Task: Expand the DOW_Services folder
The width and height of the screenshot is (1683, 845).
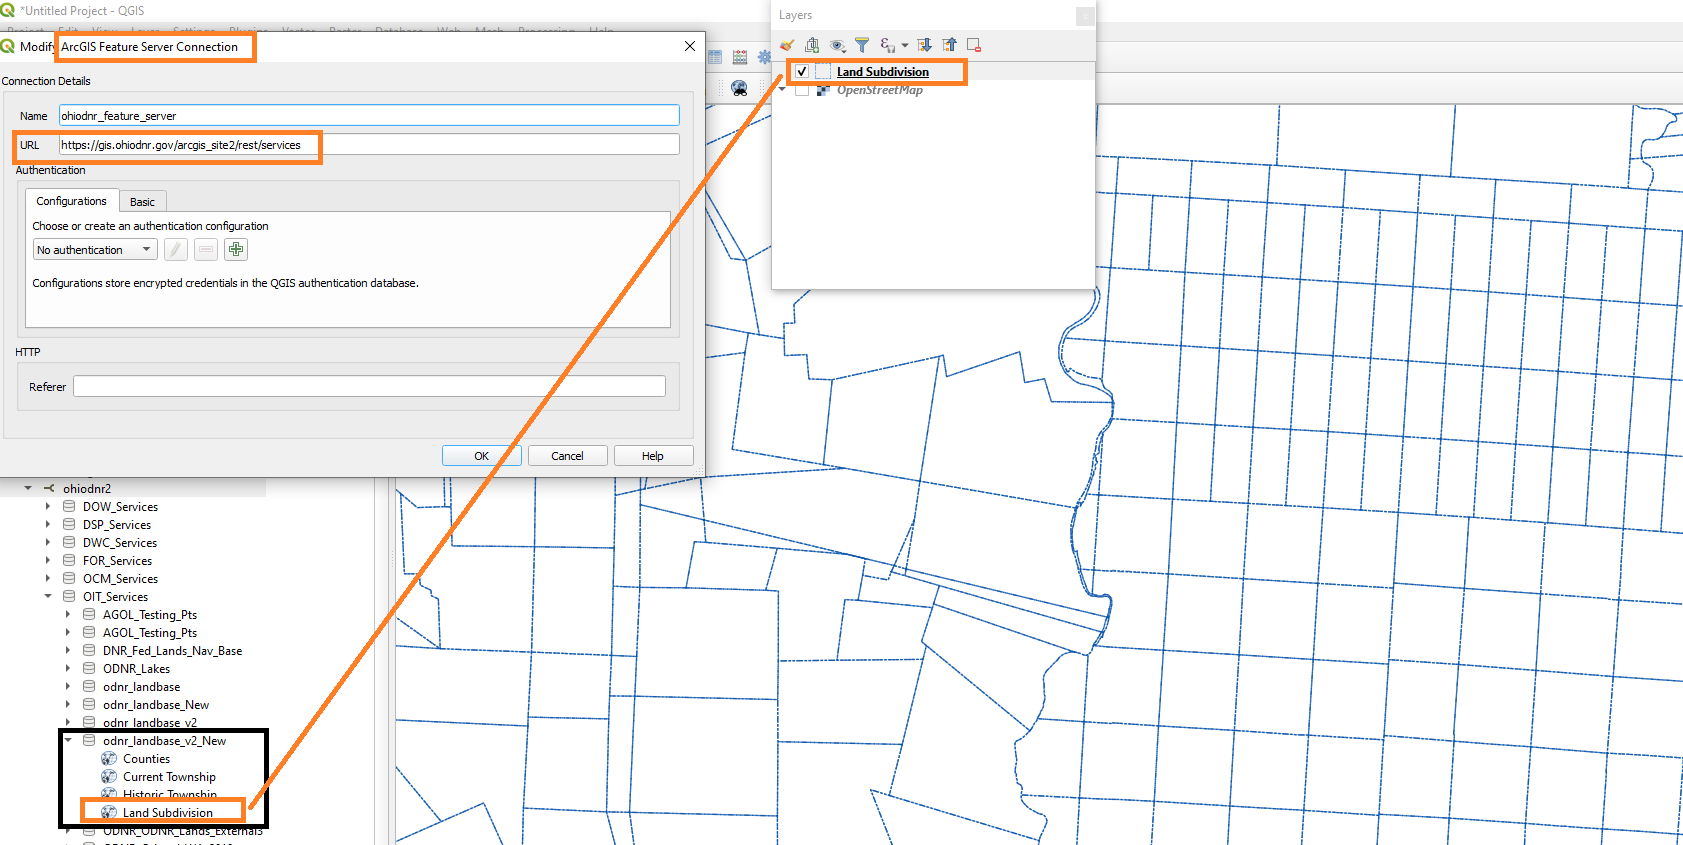Action: pos(48,507)
